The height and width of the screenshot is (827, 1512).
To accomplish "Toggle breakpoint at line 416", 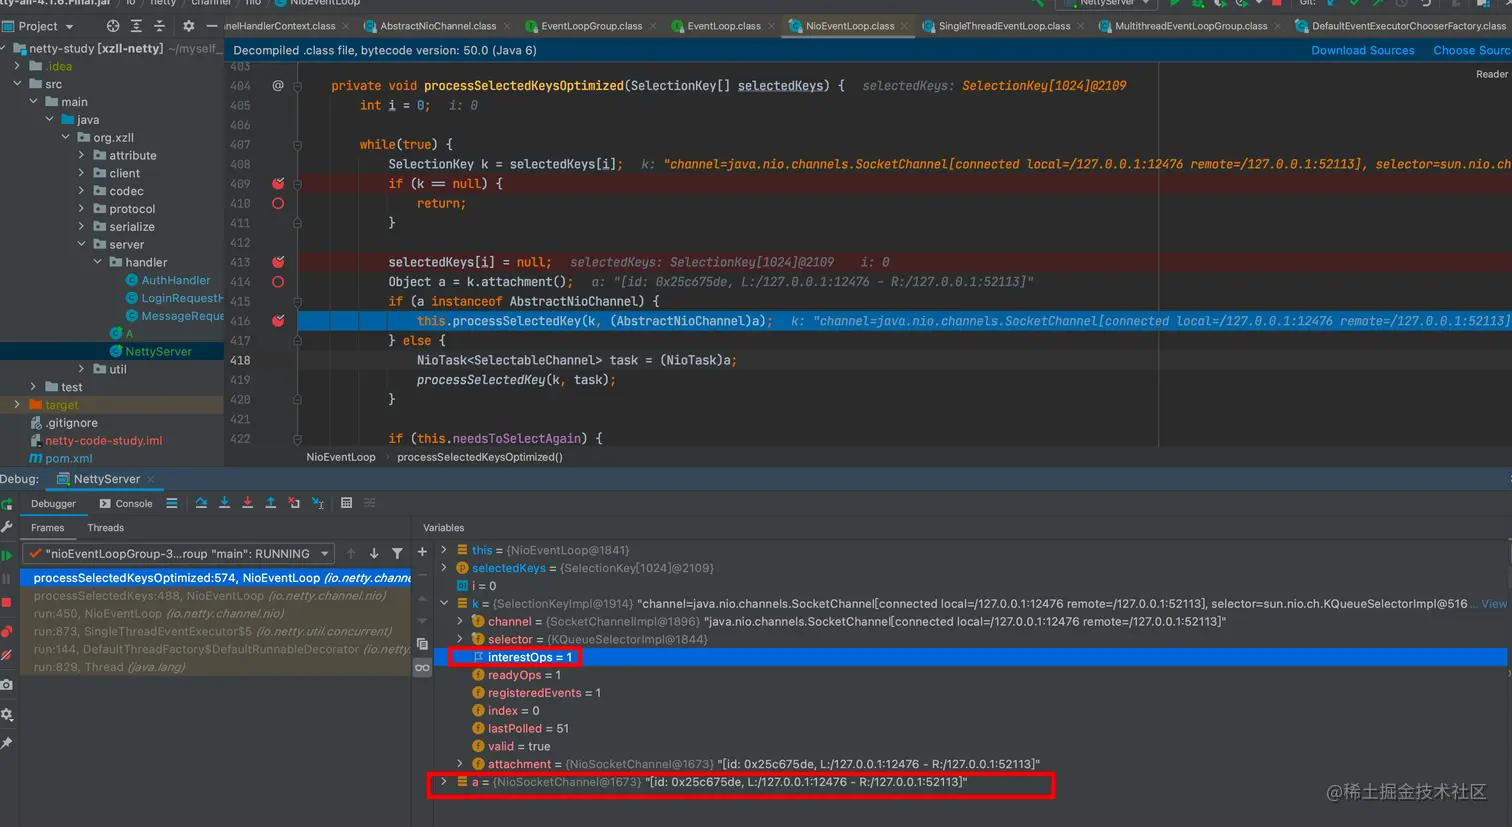I will click(x=278, y=321).
